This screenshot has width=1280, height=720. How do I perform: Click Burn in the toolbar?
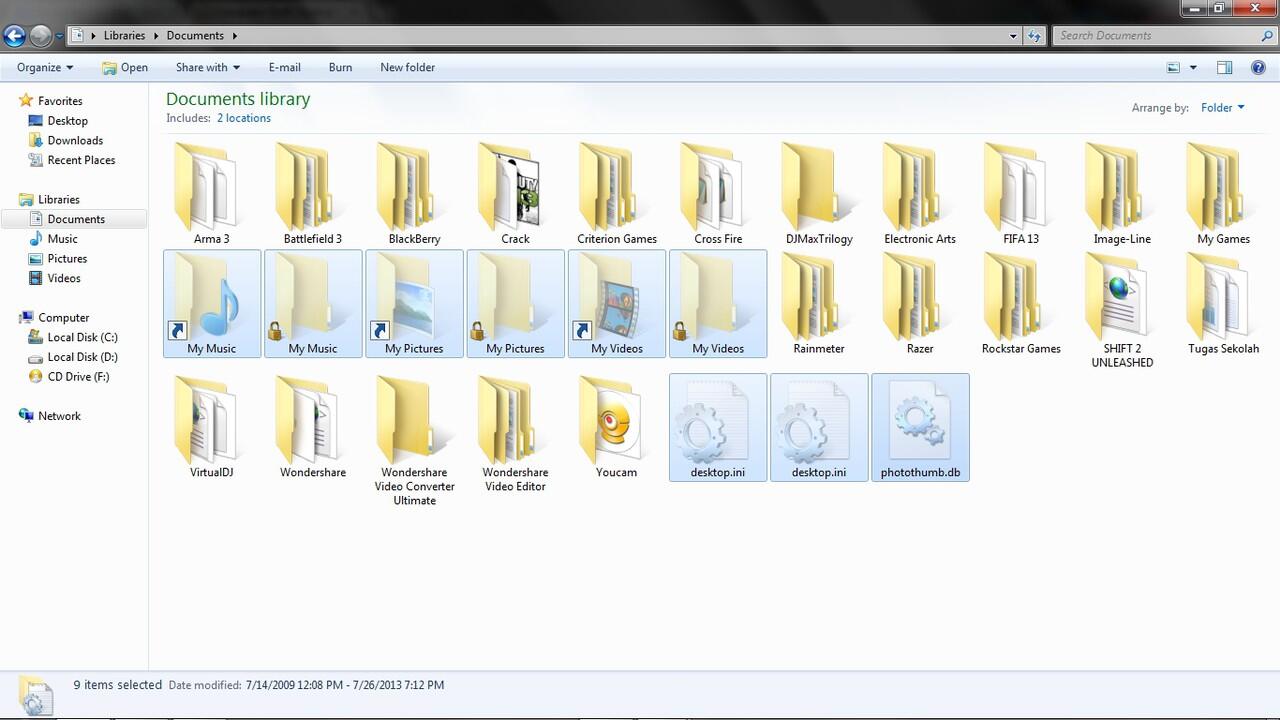click(x=340, y=68)
